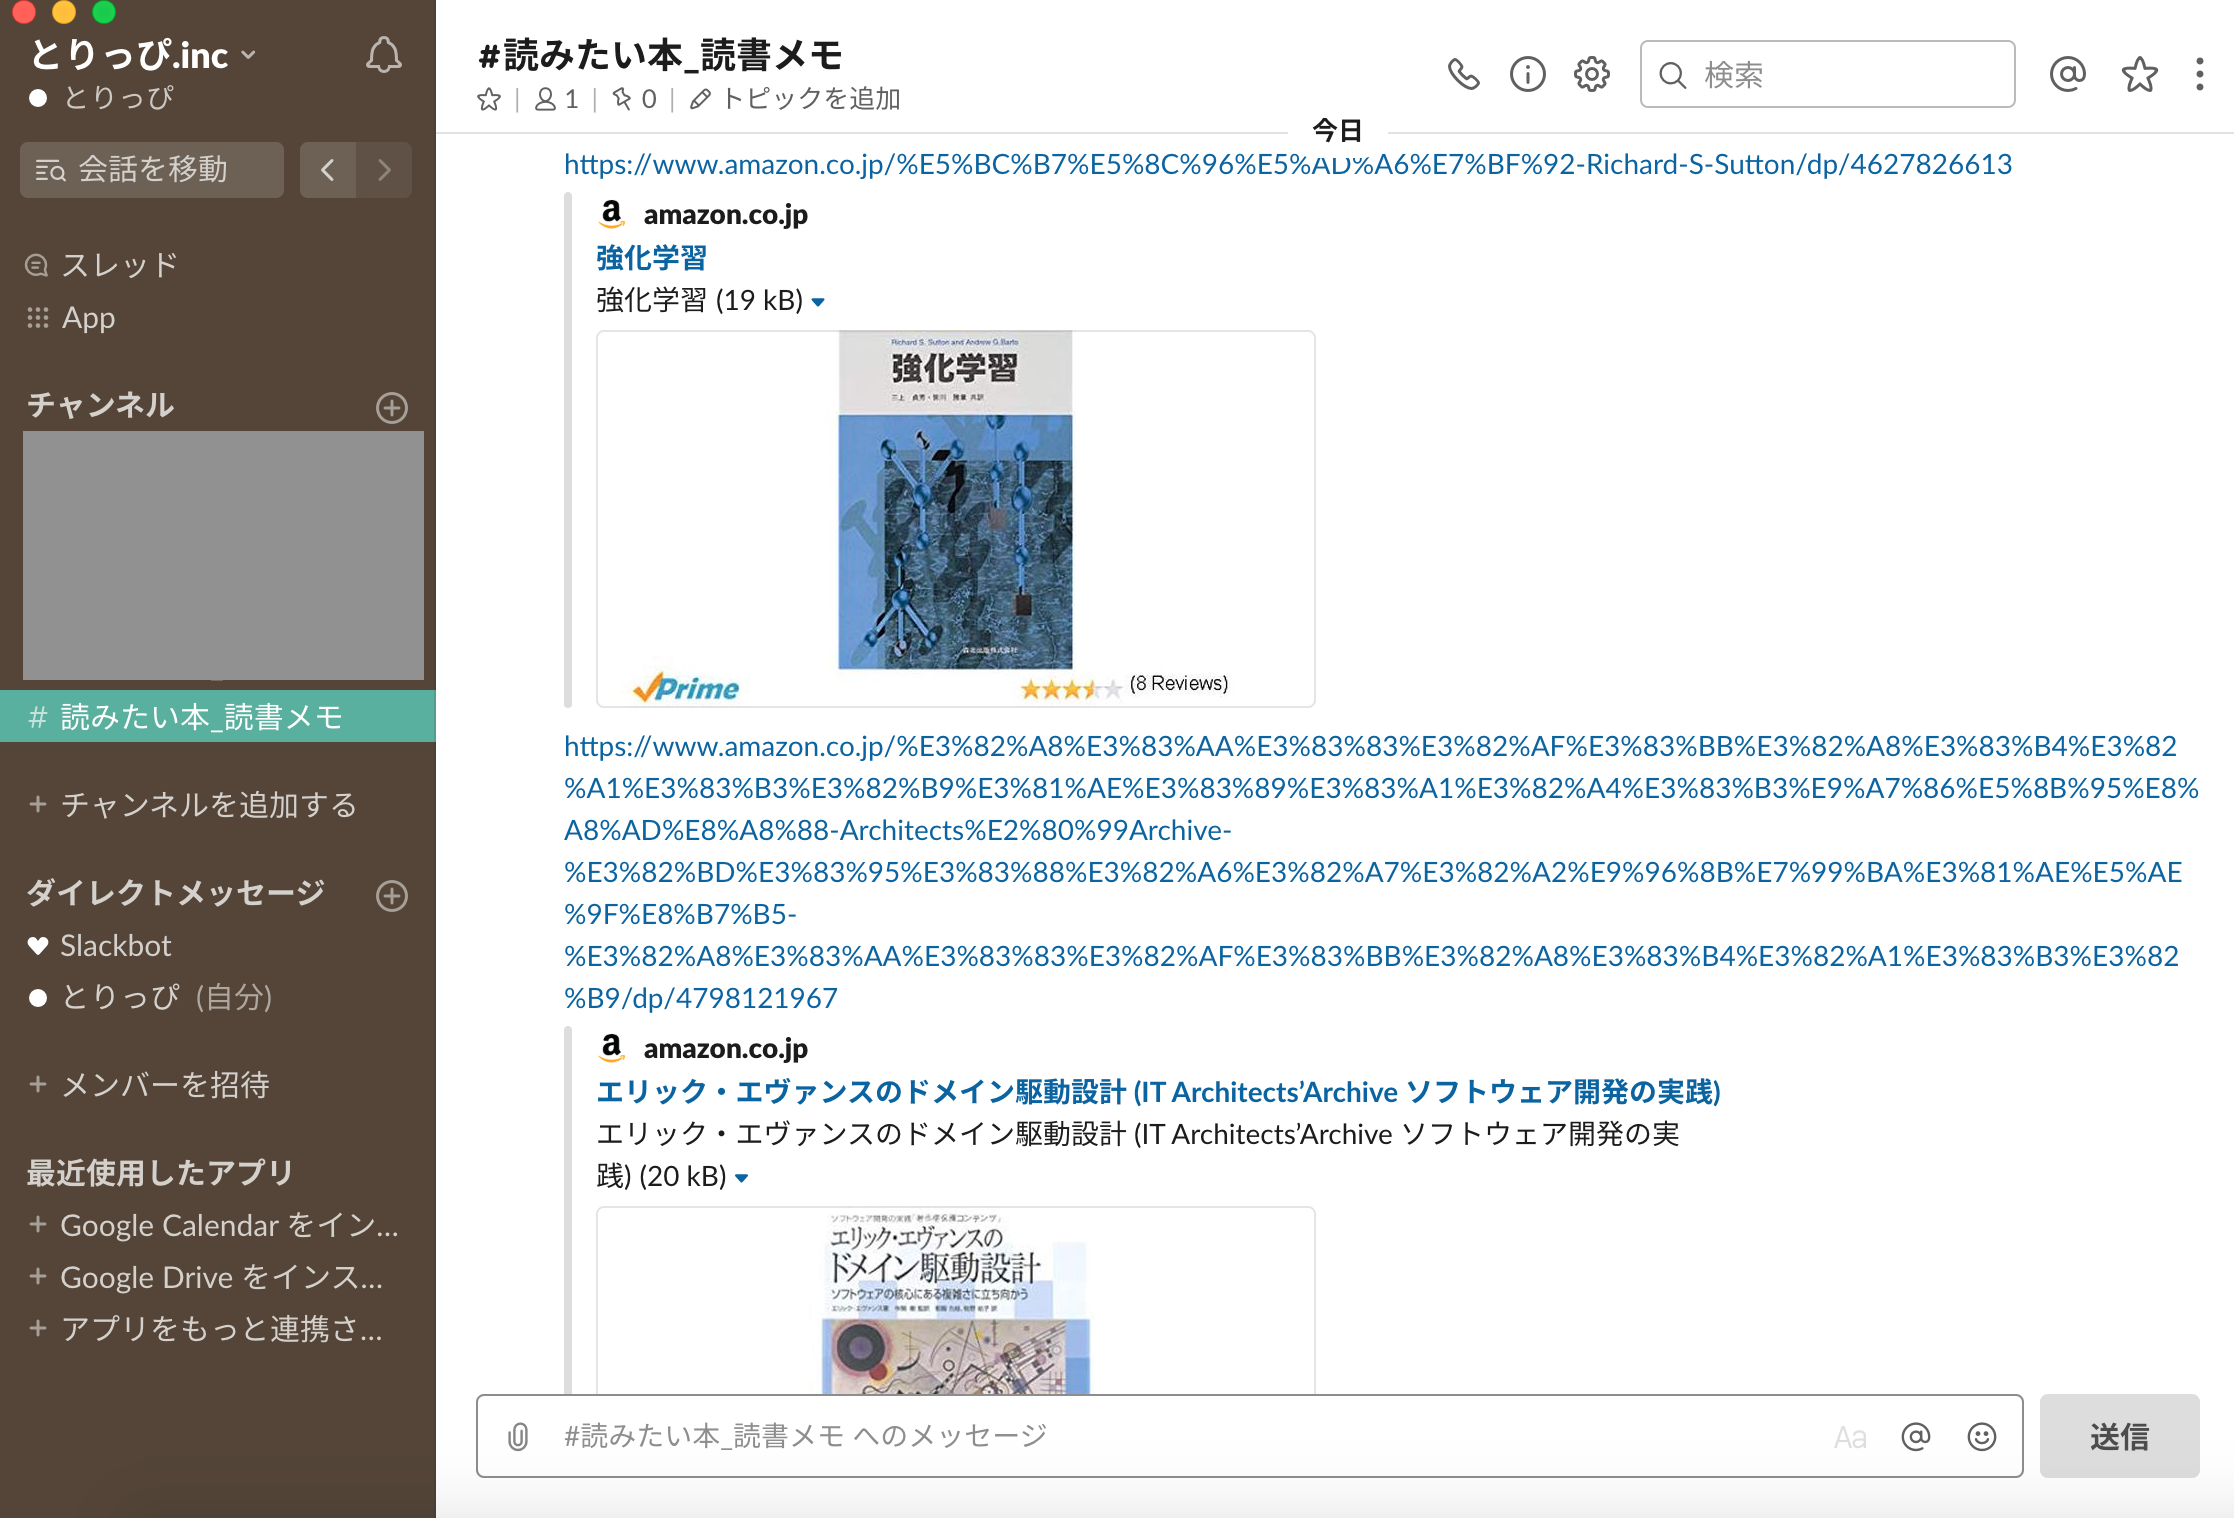
Task: Send the message with 送信 button
Action: [x=2119, y=1436]
